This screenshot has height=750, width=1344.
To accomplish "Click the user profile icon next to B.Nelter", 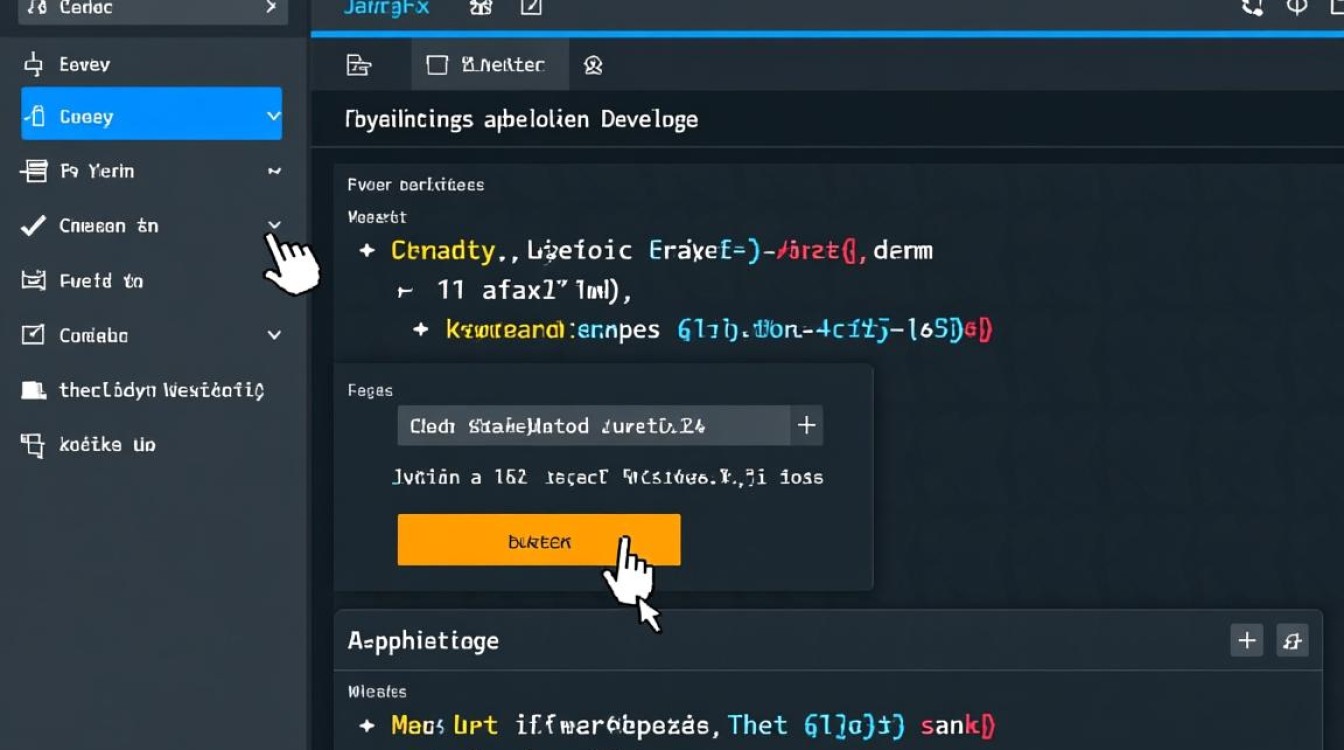I will 594,64.
